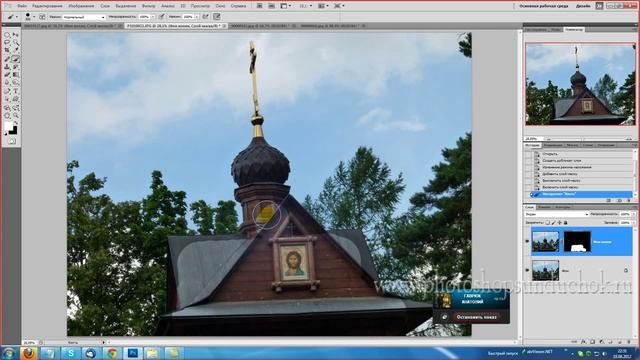Open the Файл menu

pyautogui.click(x=22, y=6)
